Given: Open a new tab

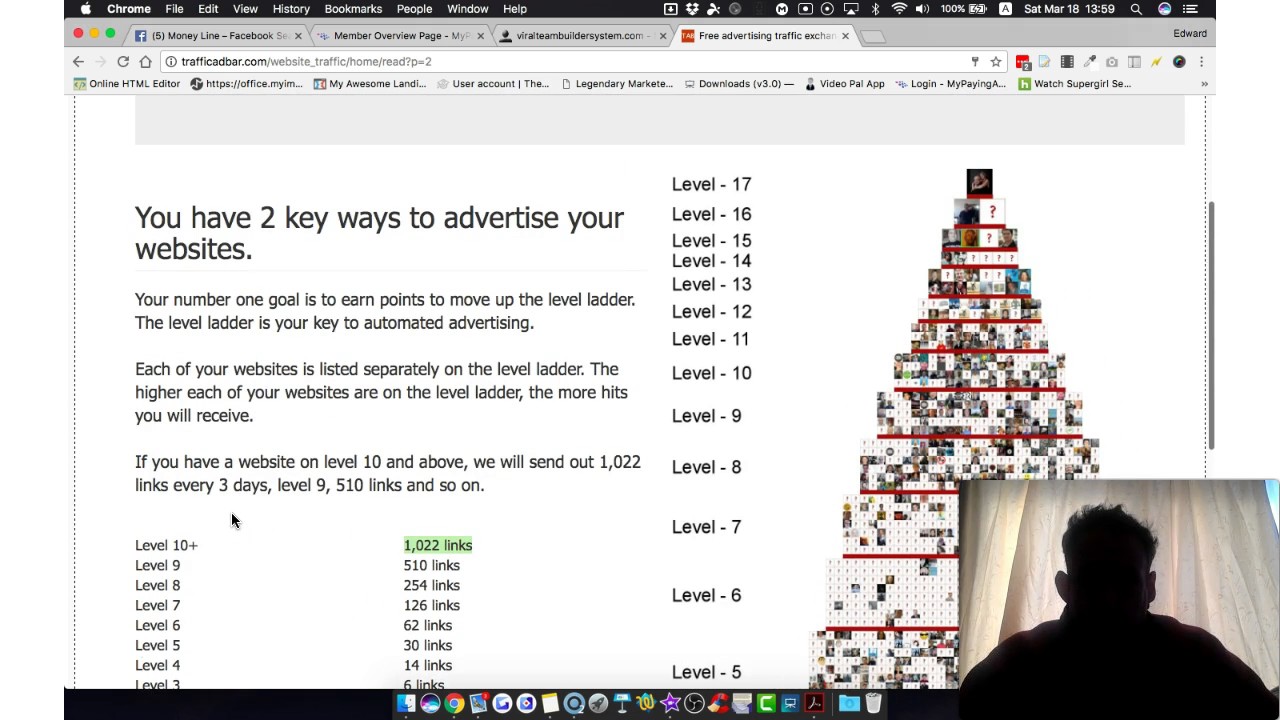Looking at the screenshot, I should point(873,37).
